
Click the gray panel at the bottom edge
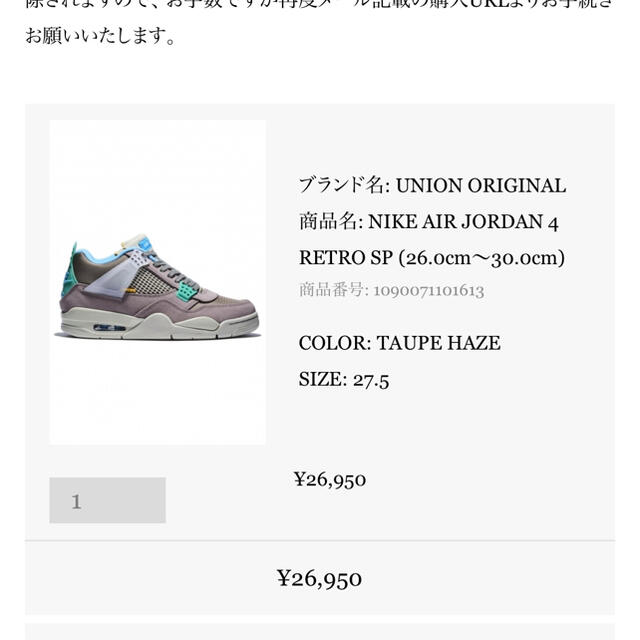click(x=320, y=631)
